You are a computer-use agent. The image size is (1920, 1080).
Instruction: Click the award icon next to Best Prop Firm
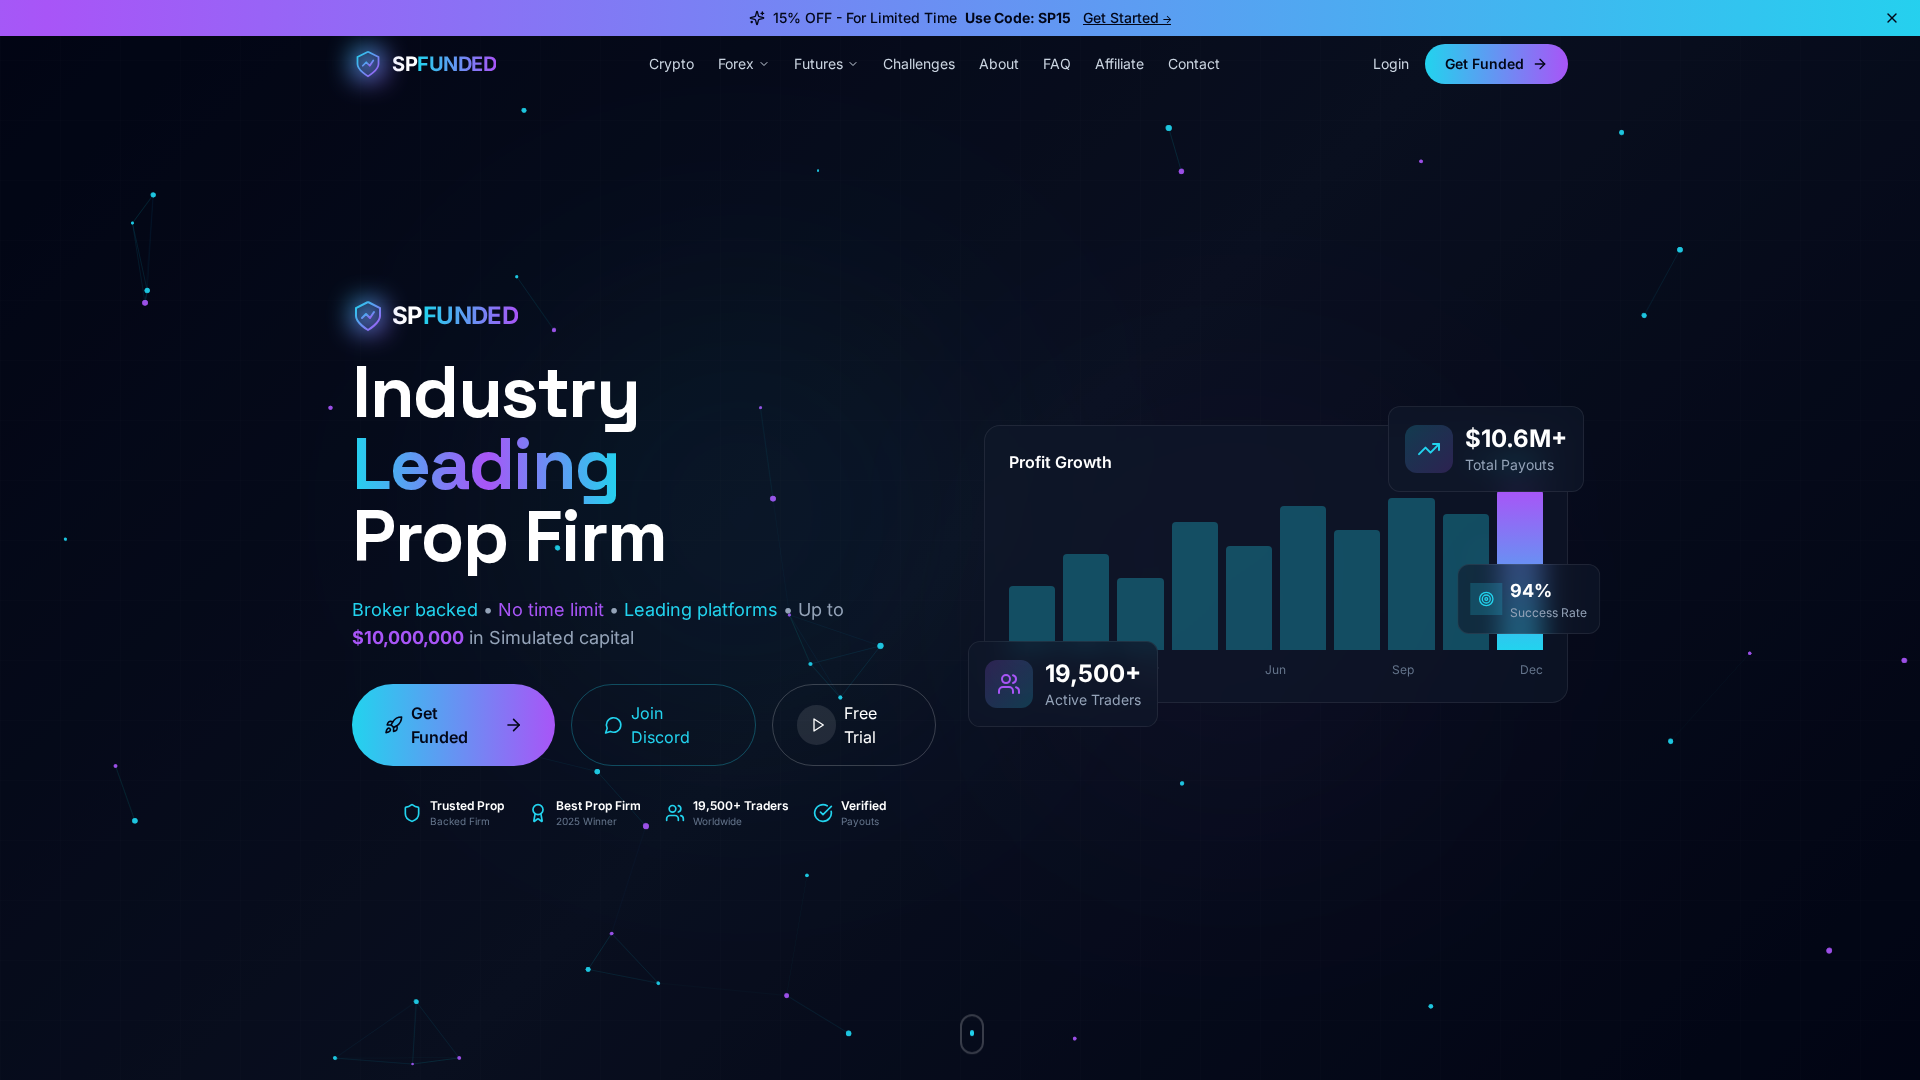tap(538, 812)
